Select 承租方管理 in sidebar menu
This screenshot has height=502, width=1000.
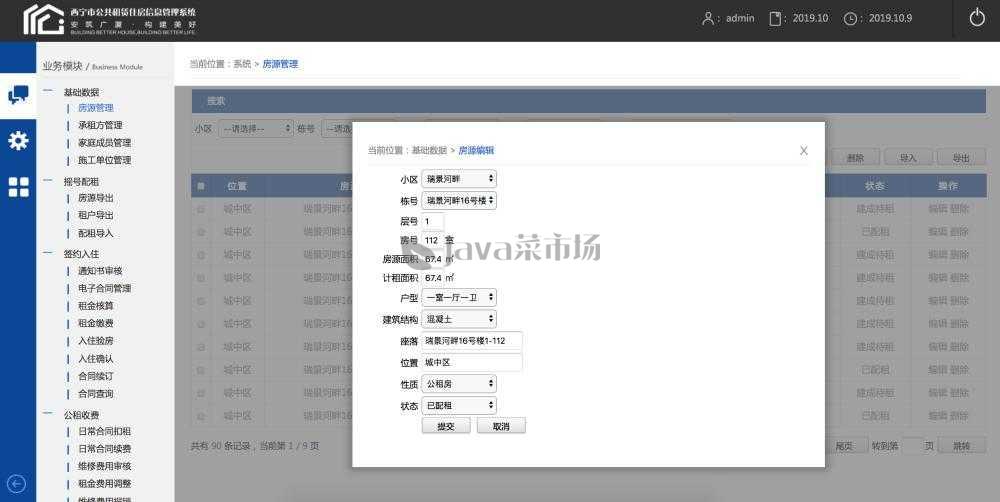click(100, 126)
